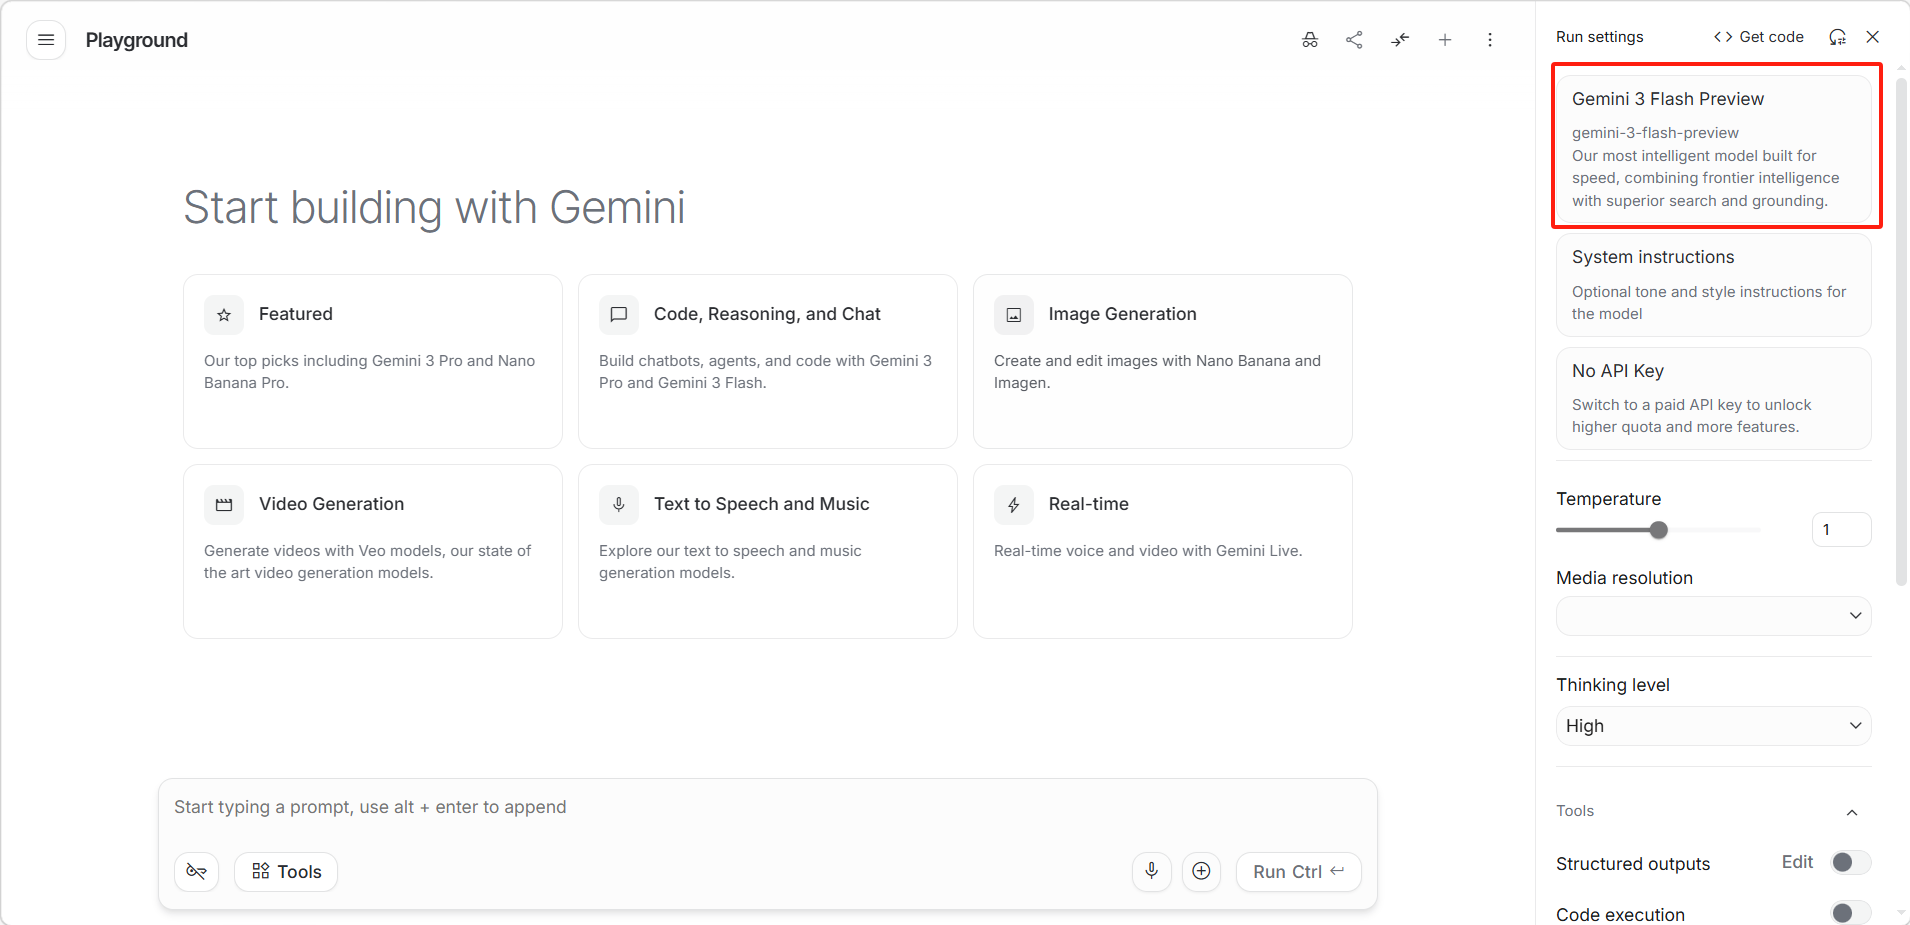Click the crossed-out key icon by the prompt
The height and width of the screenshot is (925, 1910).
[x=197, y=872]
